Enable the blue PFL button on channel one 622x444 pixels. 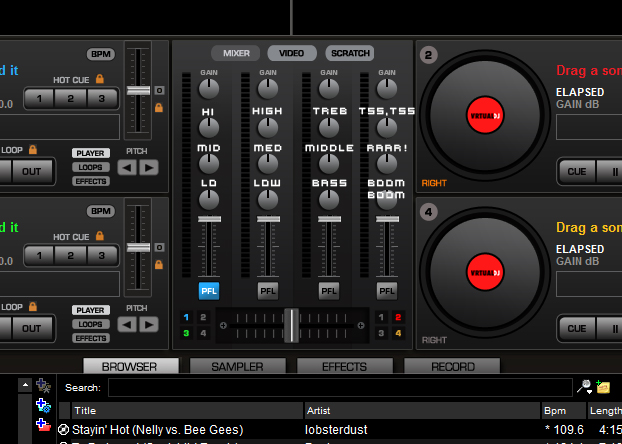click(x=209, y=291)
